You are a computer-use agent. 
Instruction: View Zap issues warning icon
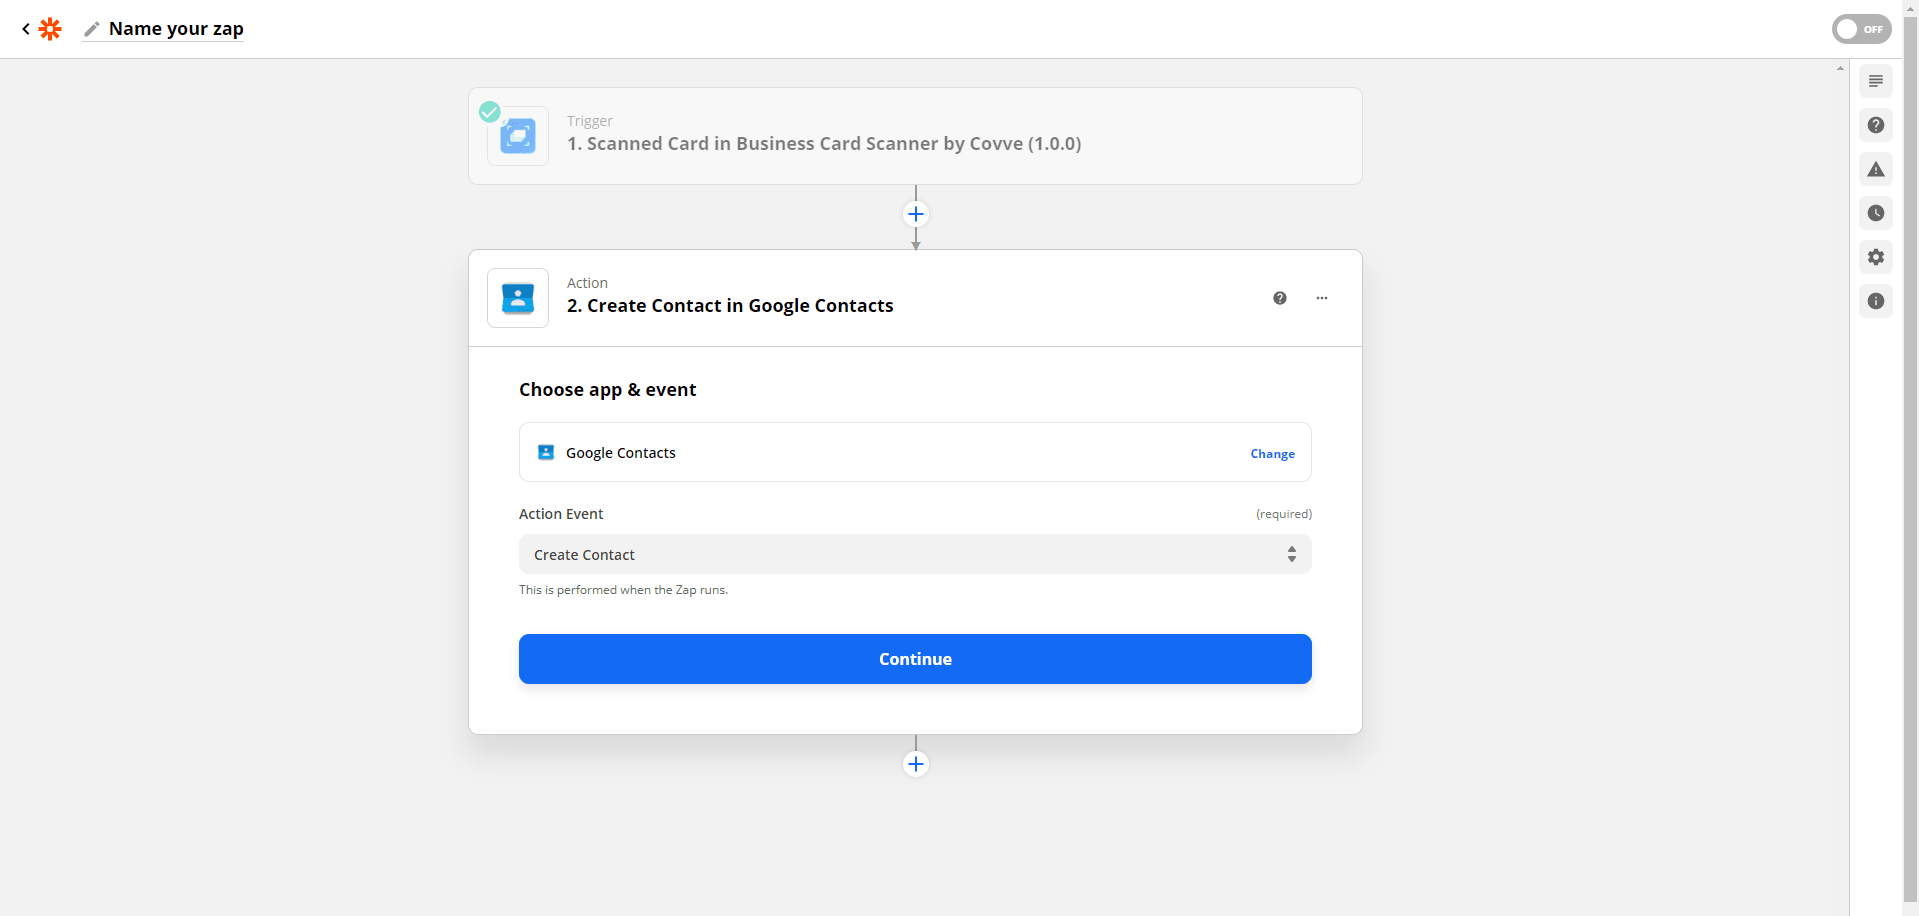[x=1875, y=169]
